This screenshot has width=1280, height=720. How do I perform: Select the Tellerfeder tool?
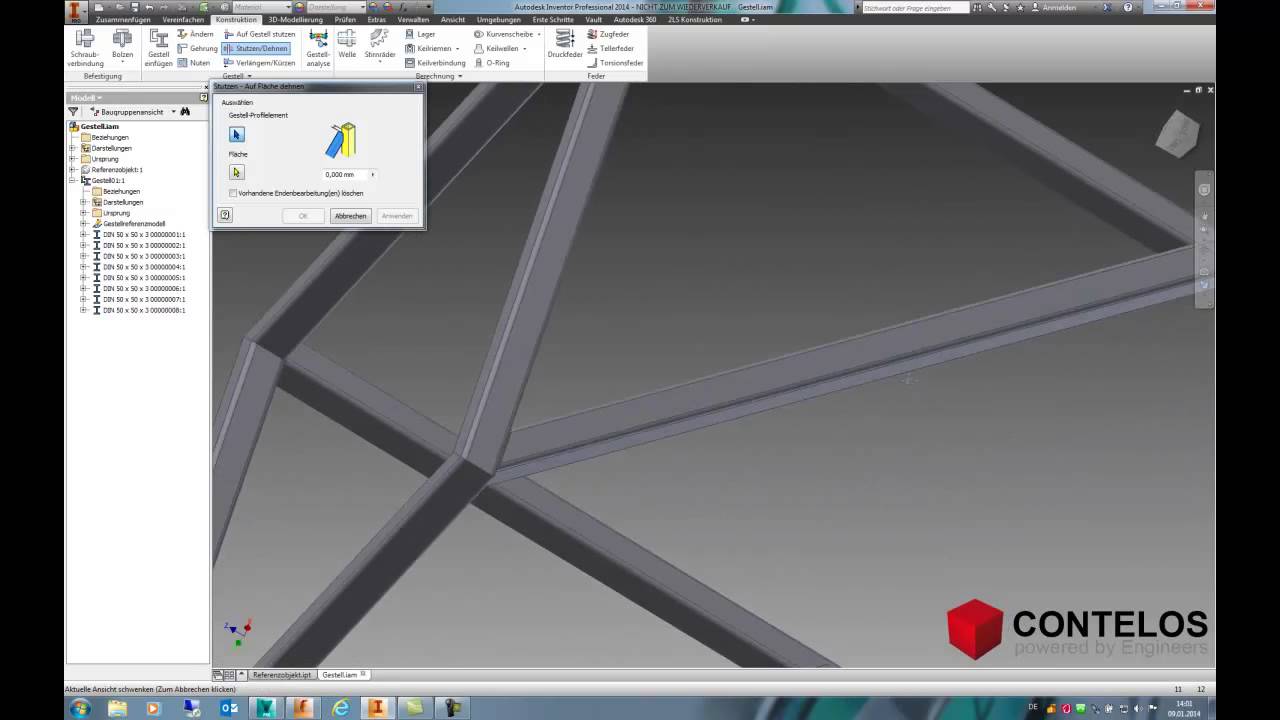click(611, 48)
